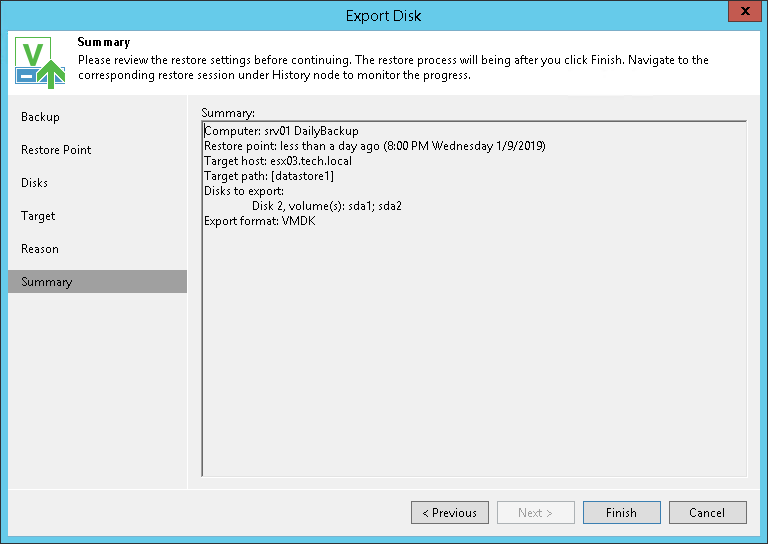Switch to the Disks step
The image size is (768, 544).
[34, 183]
